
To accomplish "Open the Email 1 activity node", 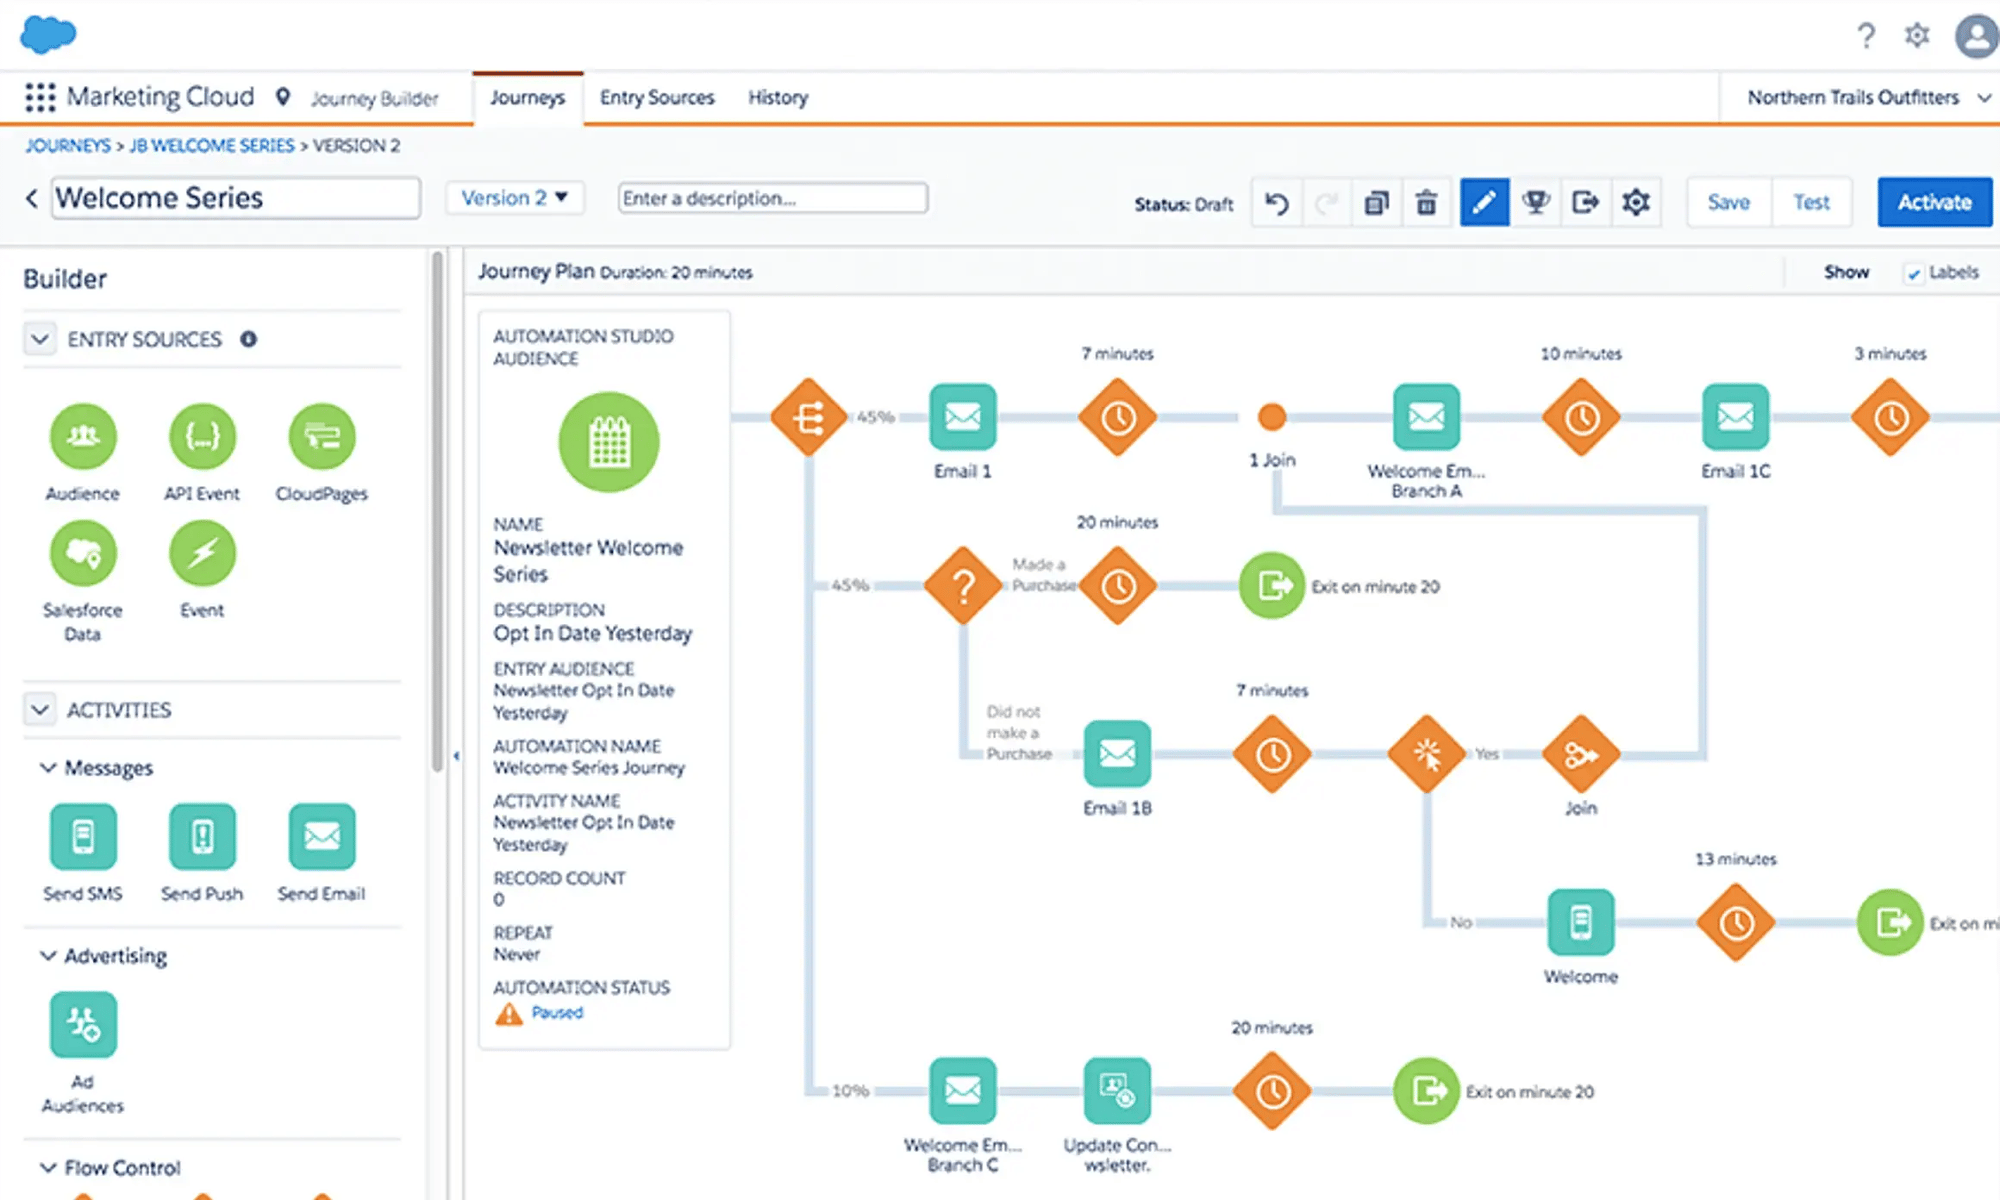I will [963, 416].
